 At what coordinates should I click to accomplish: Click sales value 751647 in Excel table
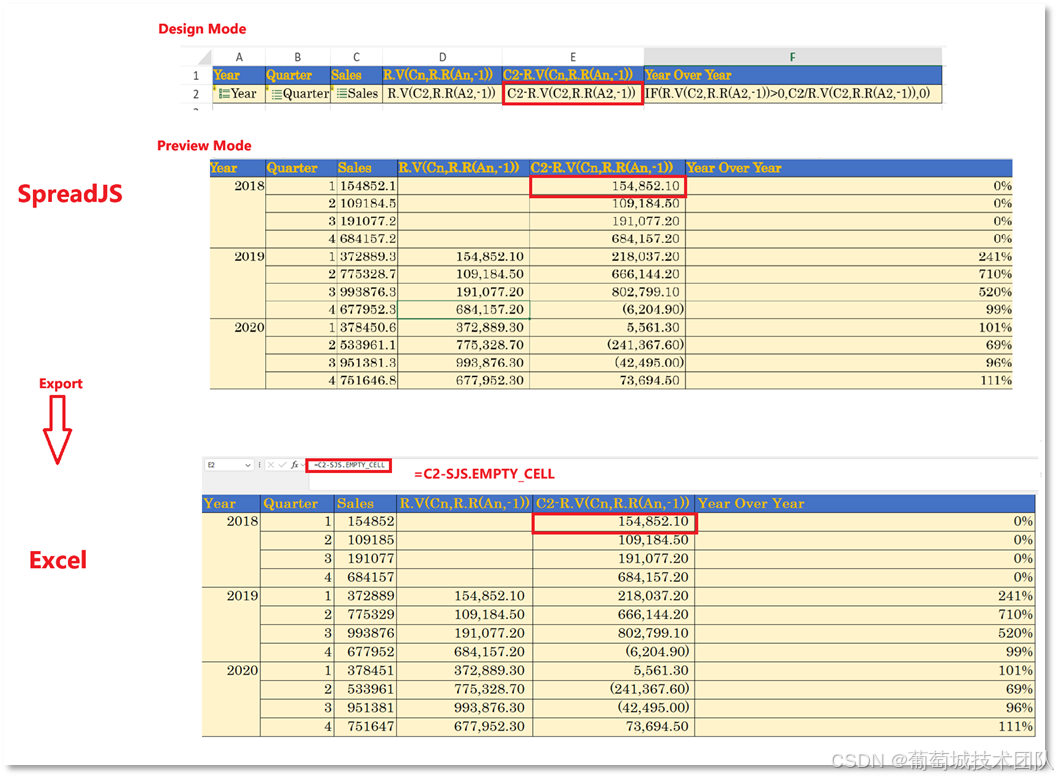(365, 727)
